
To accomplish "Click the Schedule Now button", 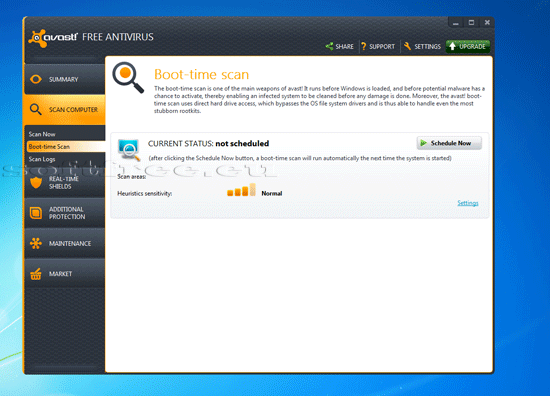I will point(449,143).
